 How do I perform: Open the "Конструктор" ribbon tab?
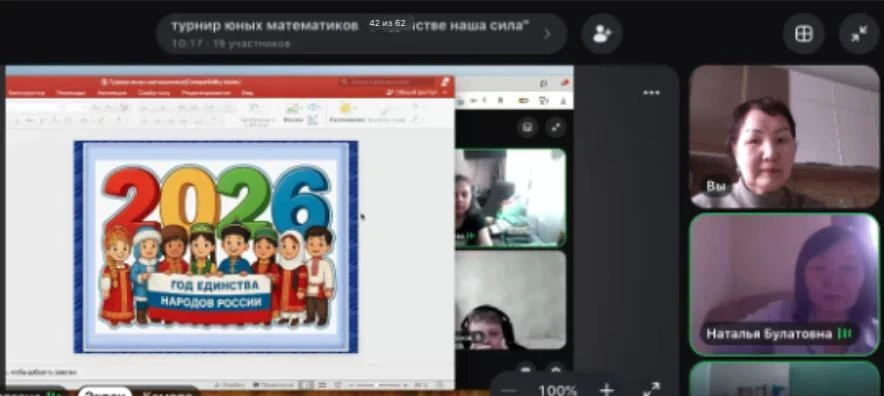(x=26, y=93)
